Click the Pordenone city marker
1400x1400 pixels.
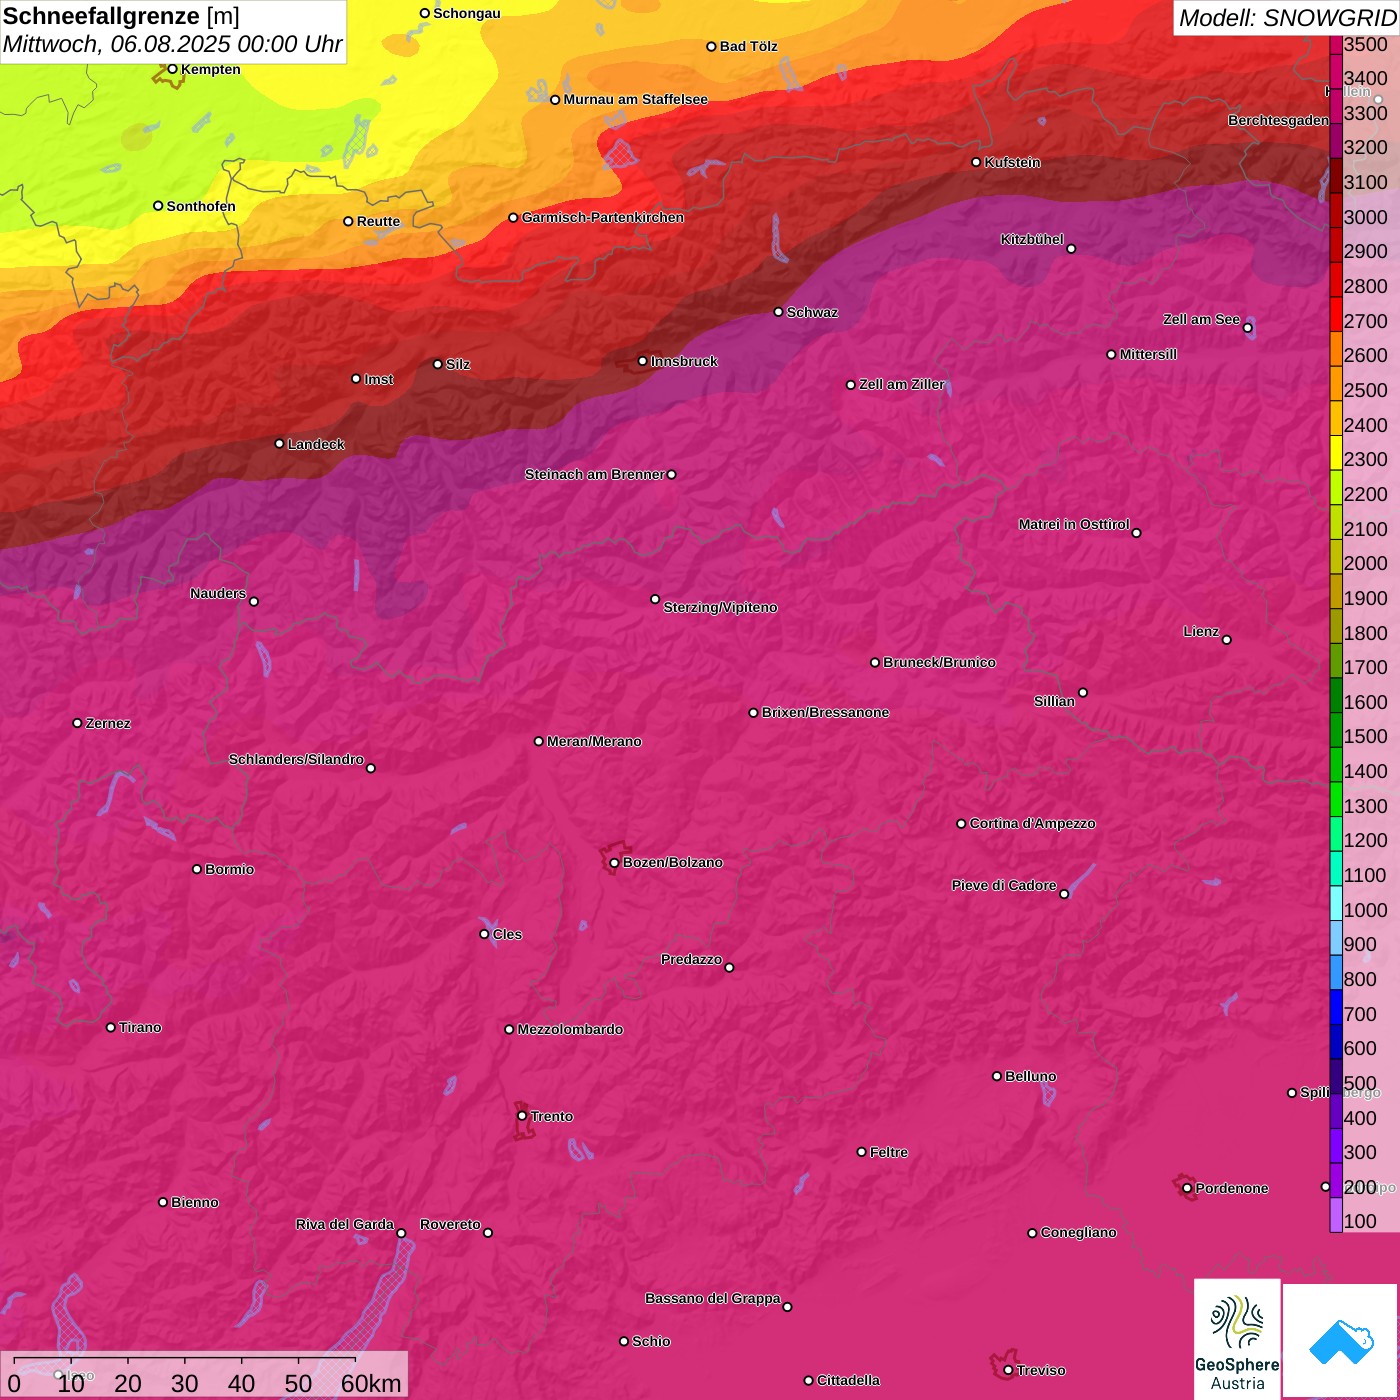coord(1188,1189)
